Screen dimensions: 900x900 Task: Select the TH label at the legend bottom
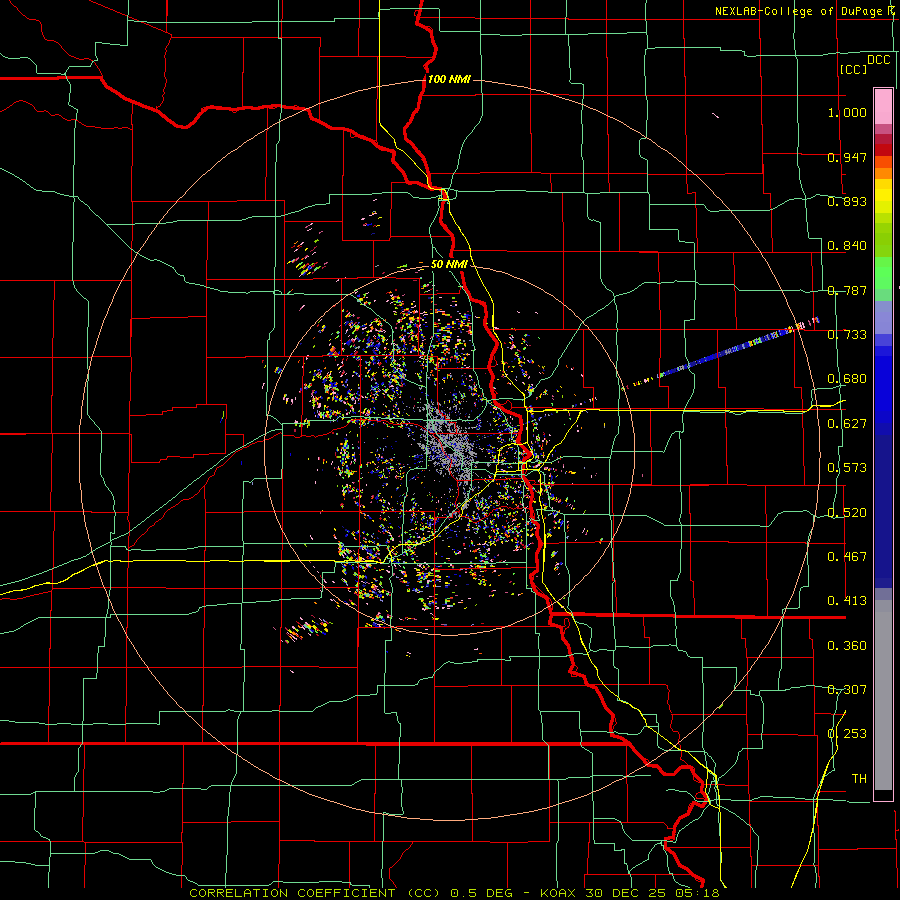859,778
